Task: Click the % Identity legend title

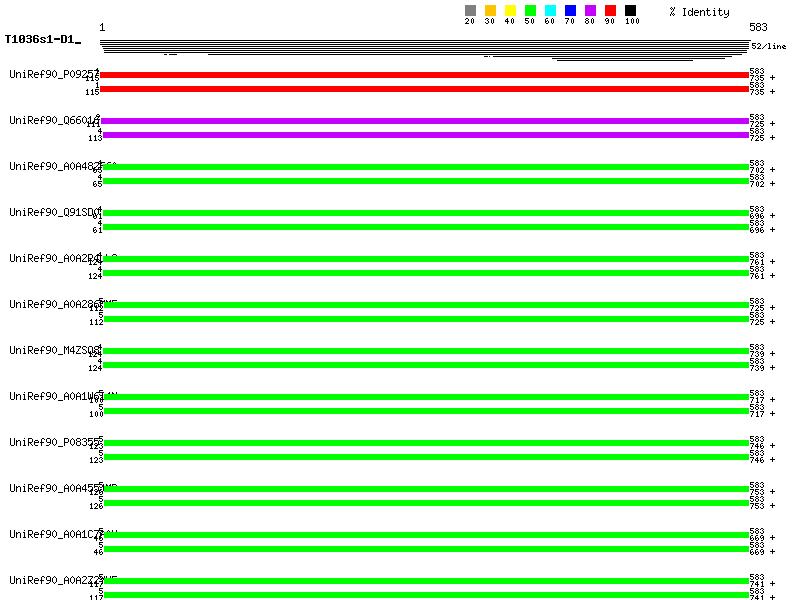Action: coord(699,12)
